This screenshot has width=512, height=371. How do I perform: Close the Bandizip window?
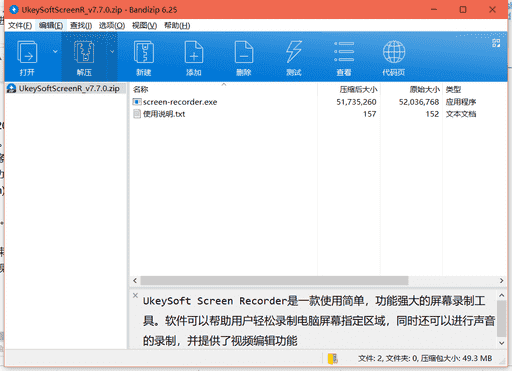coord(492,9)
